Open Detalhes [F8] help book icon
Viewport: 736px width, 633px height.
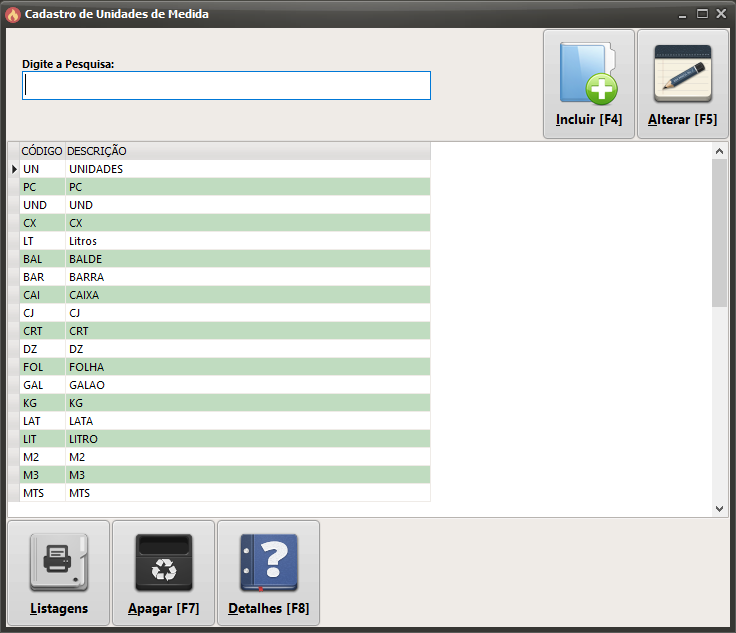(268, 562)
